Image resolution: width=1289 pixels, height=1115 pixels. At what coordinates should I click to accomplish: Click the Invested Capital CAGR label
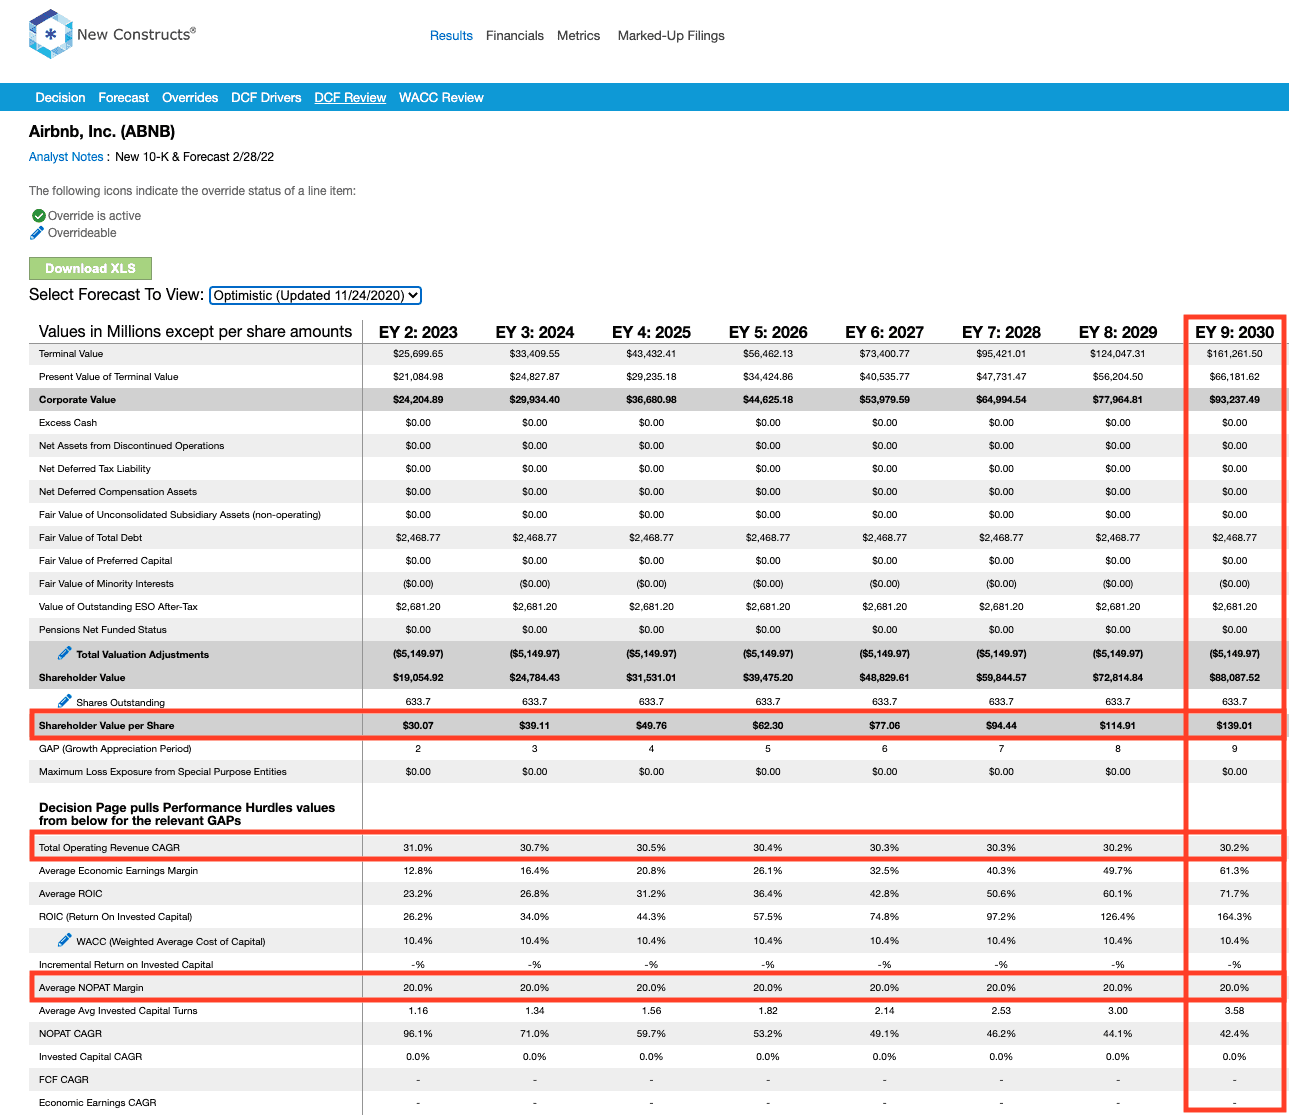[x=91, y=1057]
